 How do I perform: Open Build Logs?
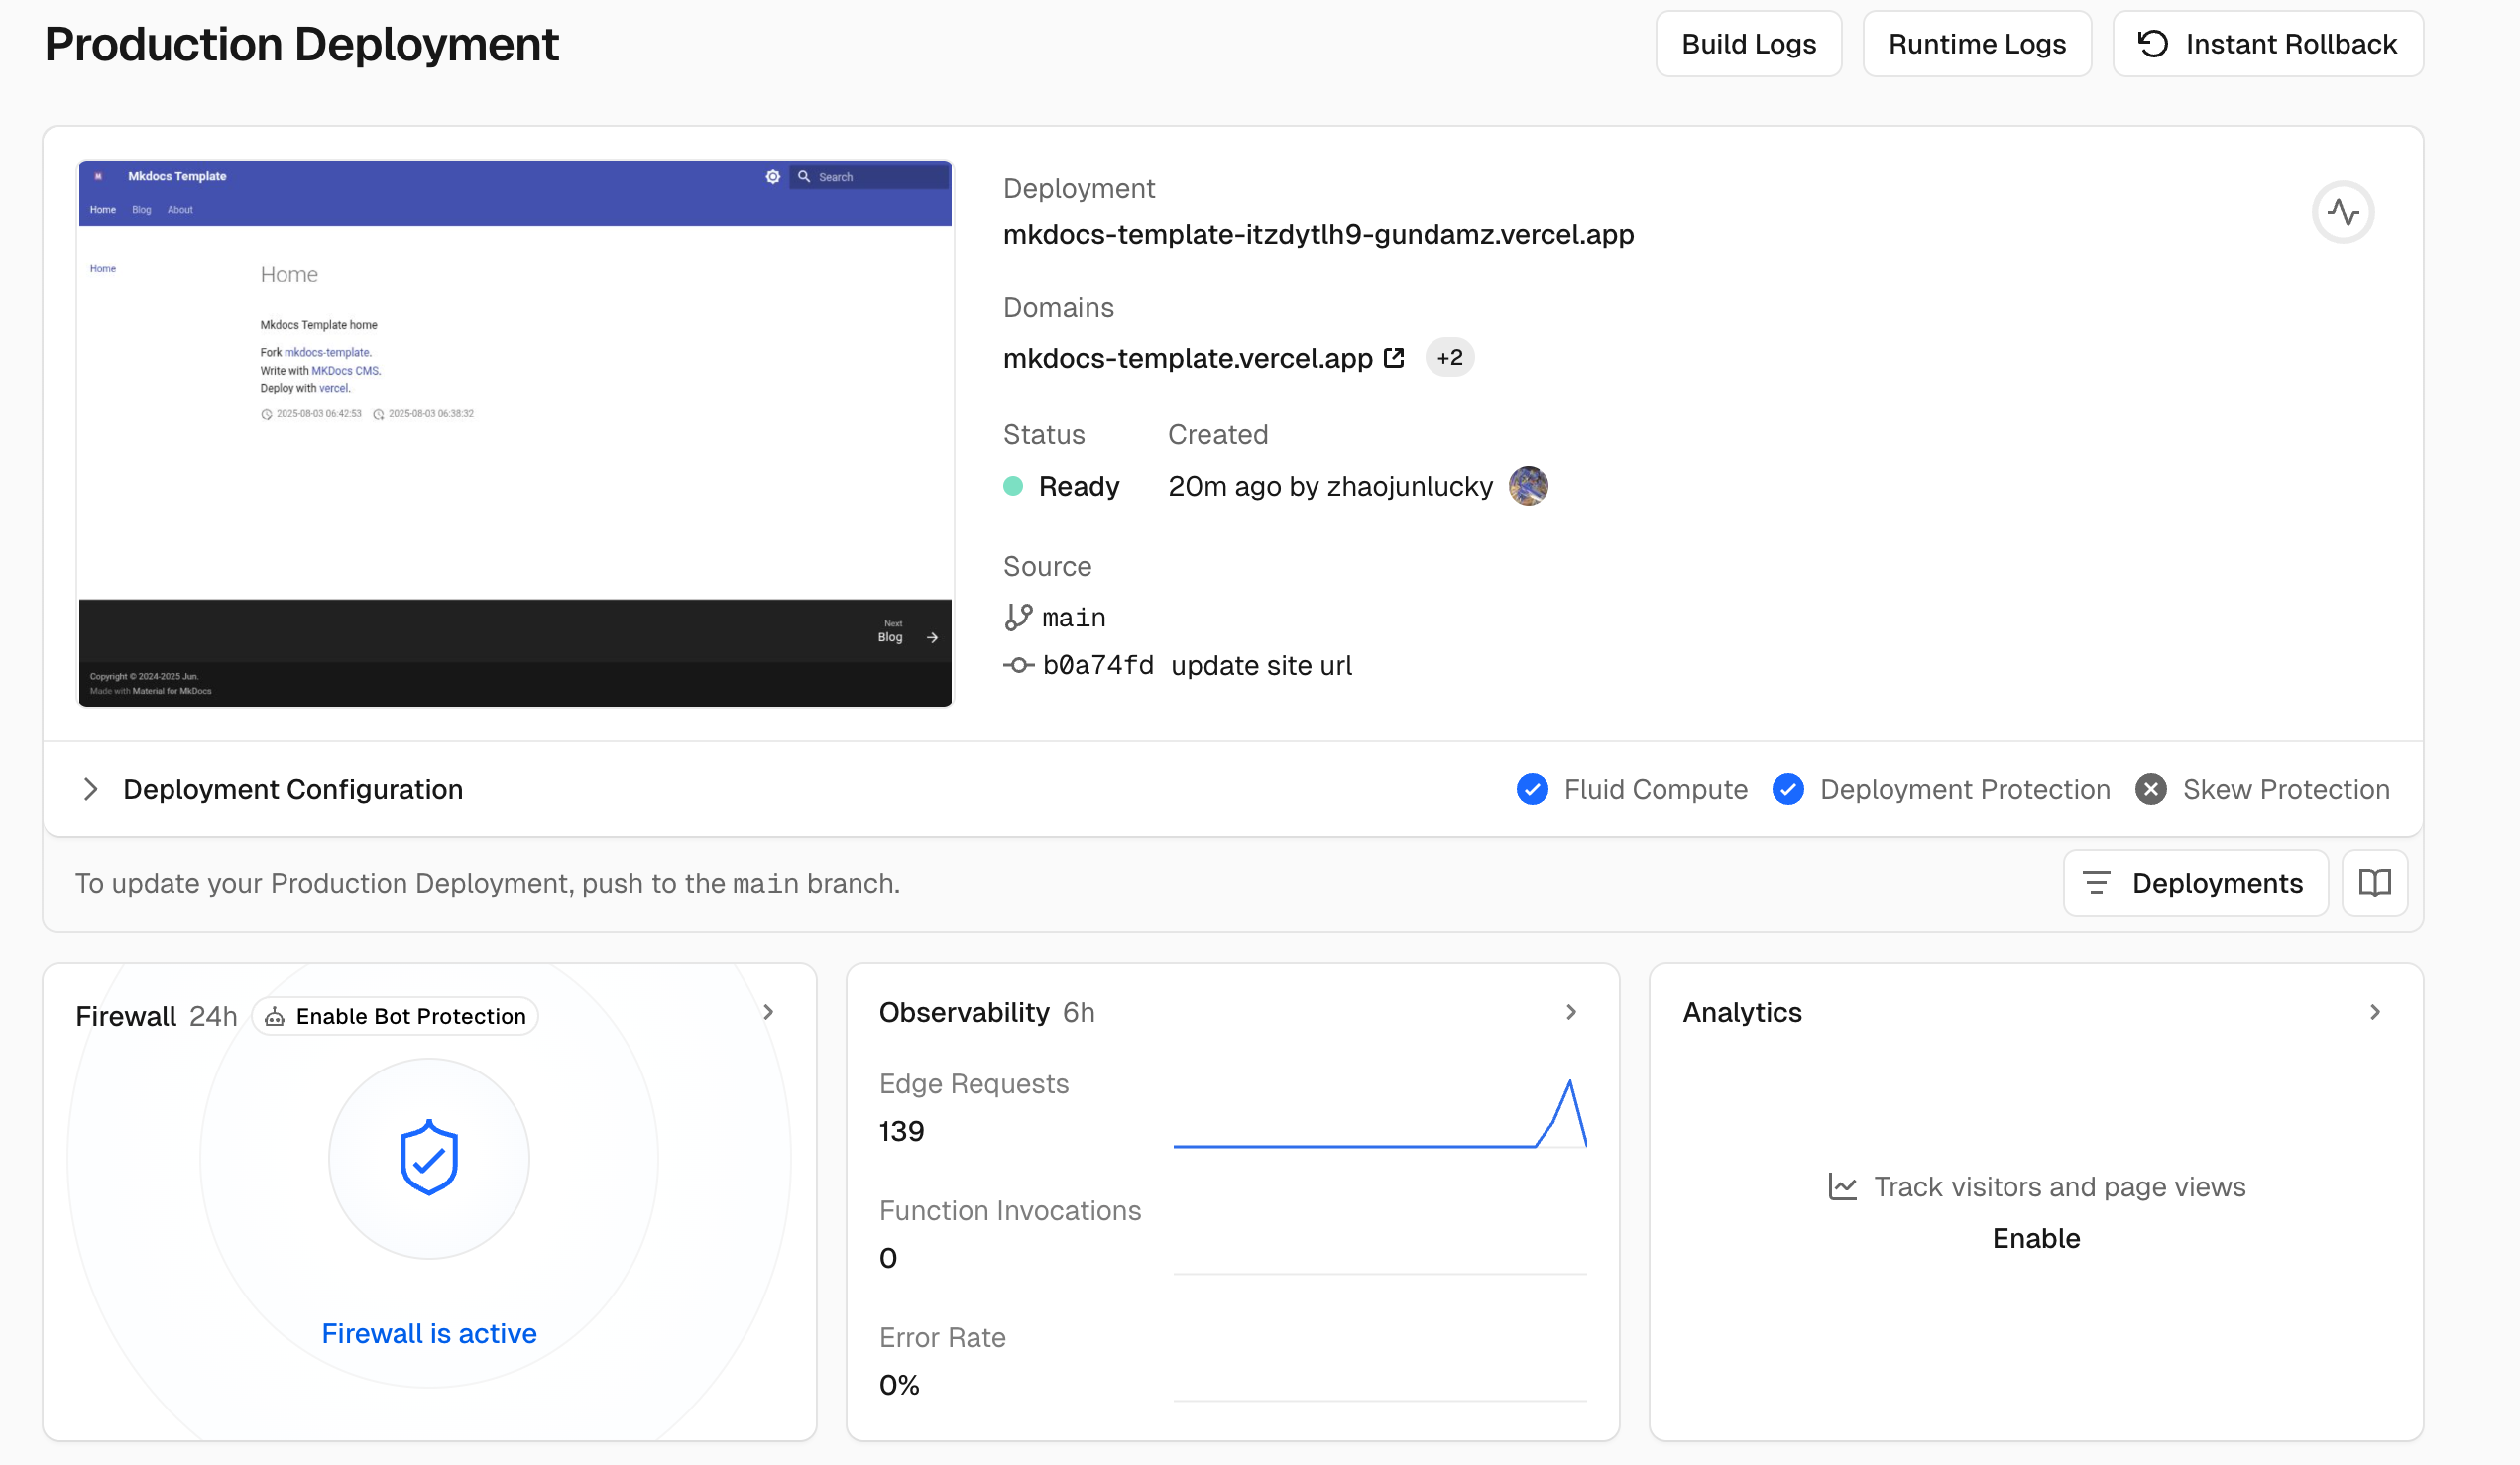(1748, 43)
